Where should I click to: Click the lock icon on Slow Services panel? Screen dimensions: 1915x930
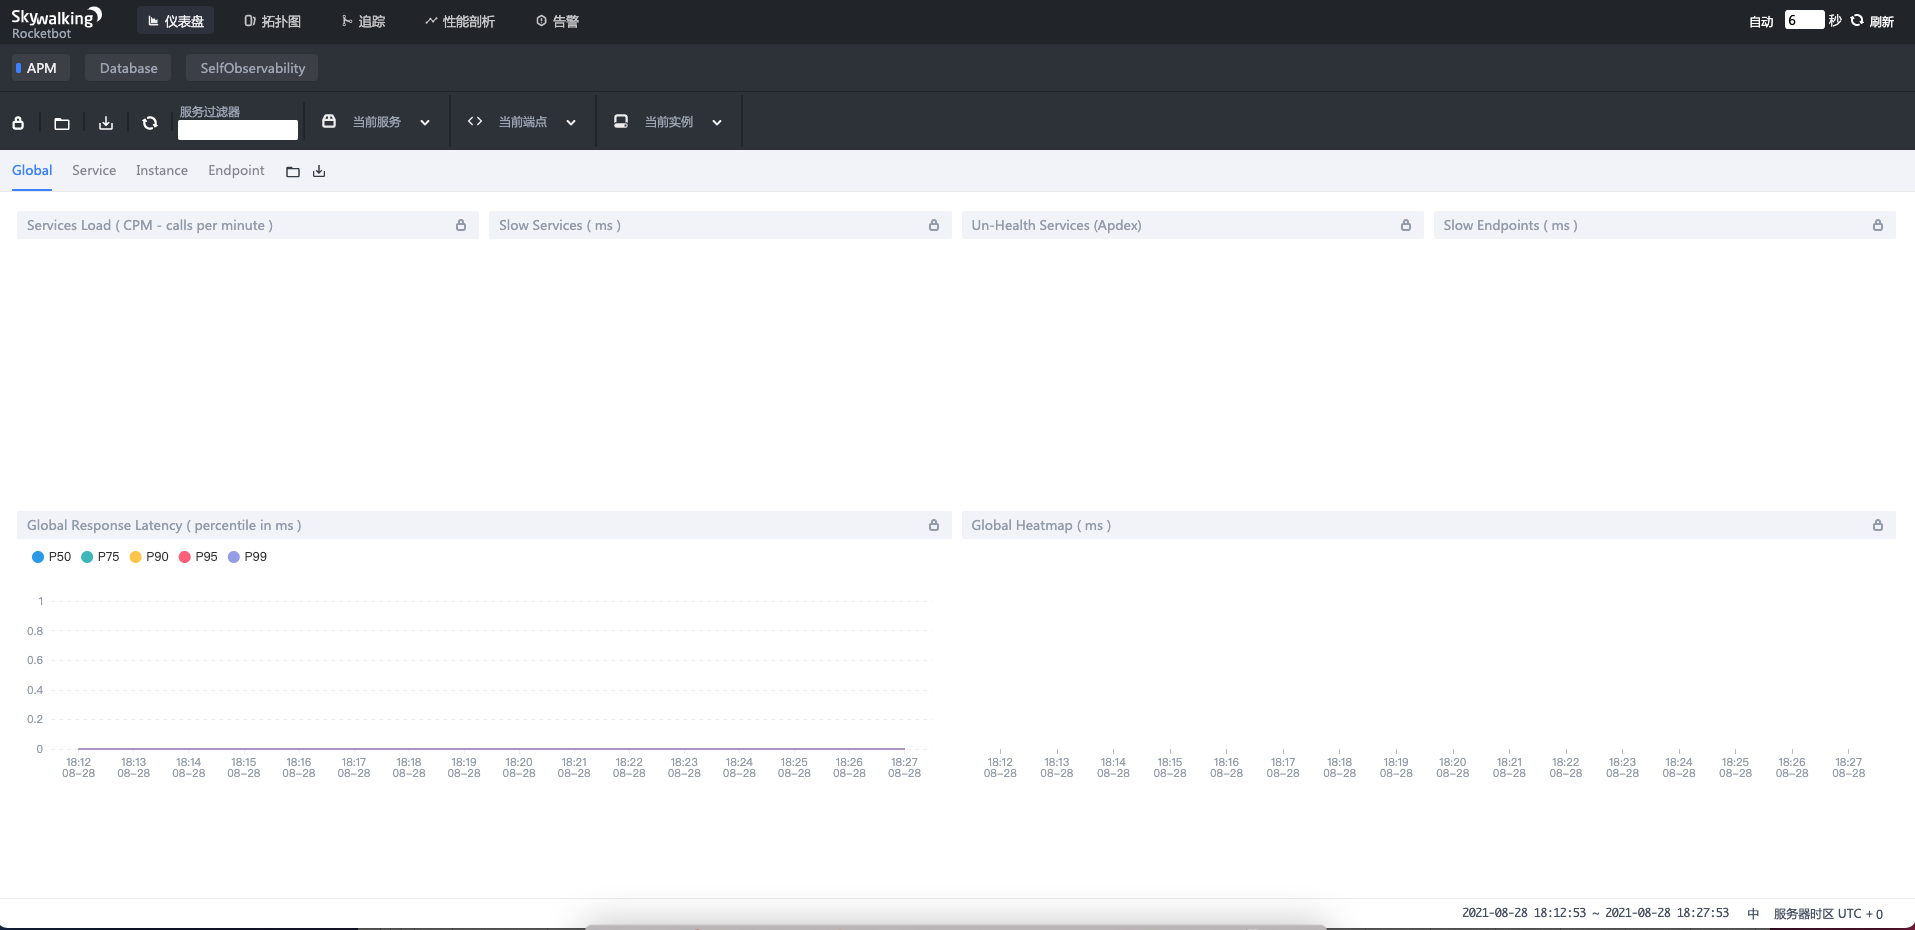934,225
